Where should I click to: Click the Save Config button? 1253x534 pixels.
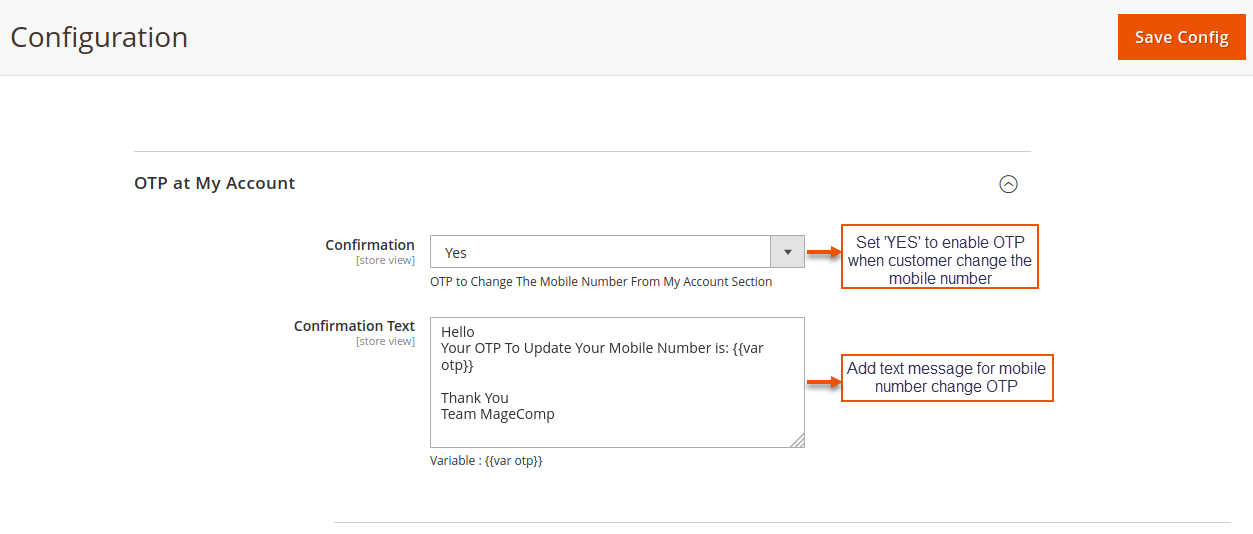click(1181, 37)
